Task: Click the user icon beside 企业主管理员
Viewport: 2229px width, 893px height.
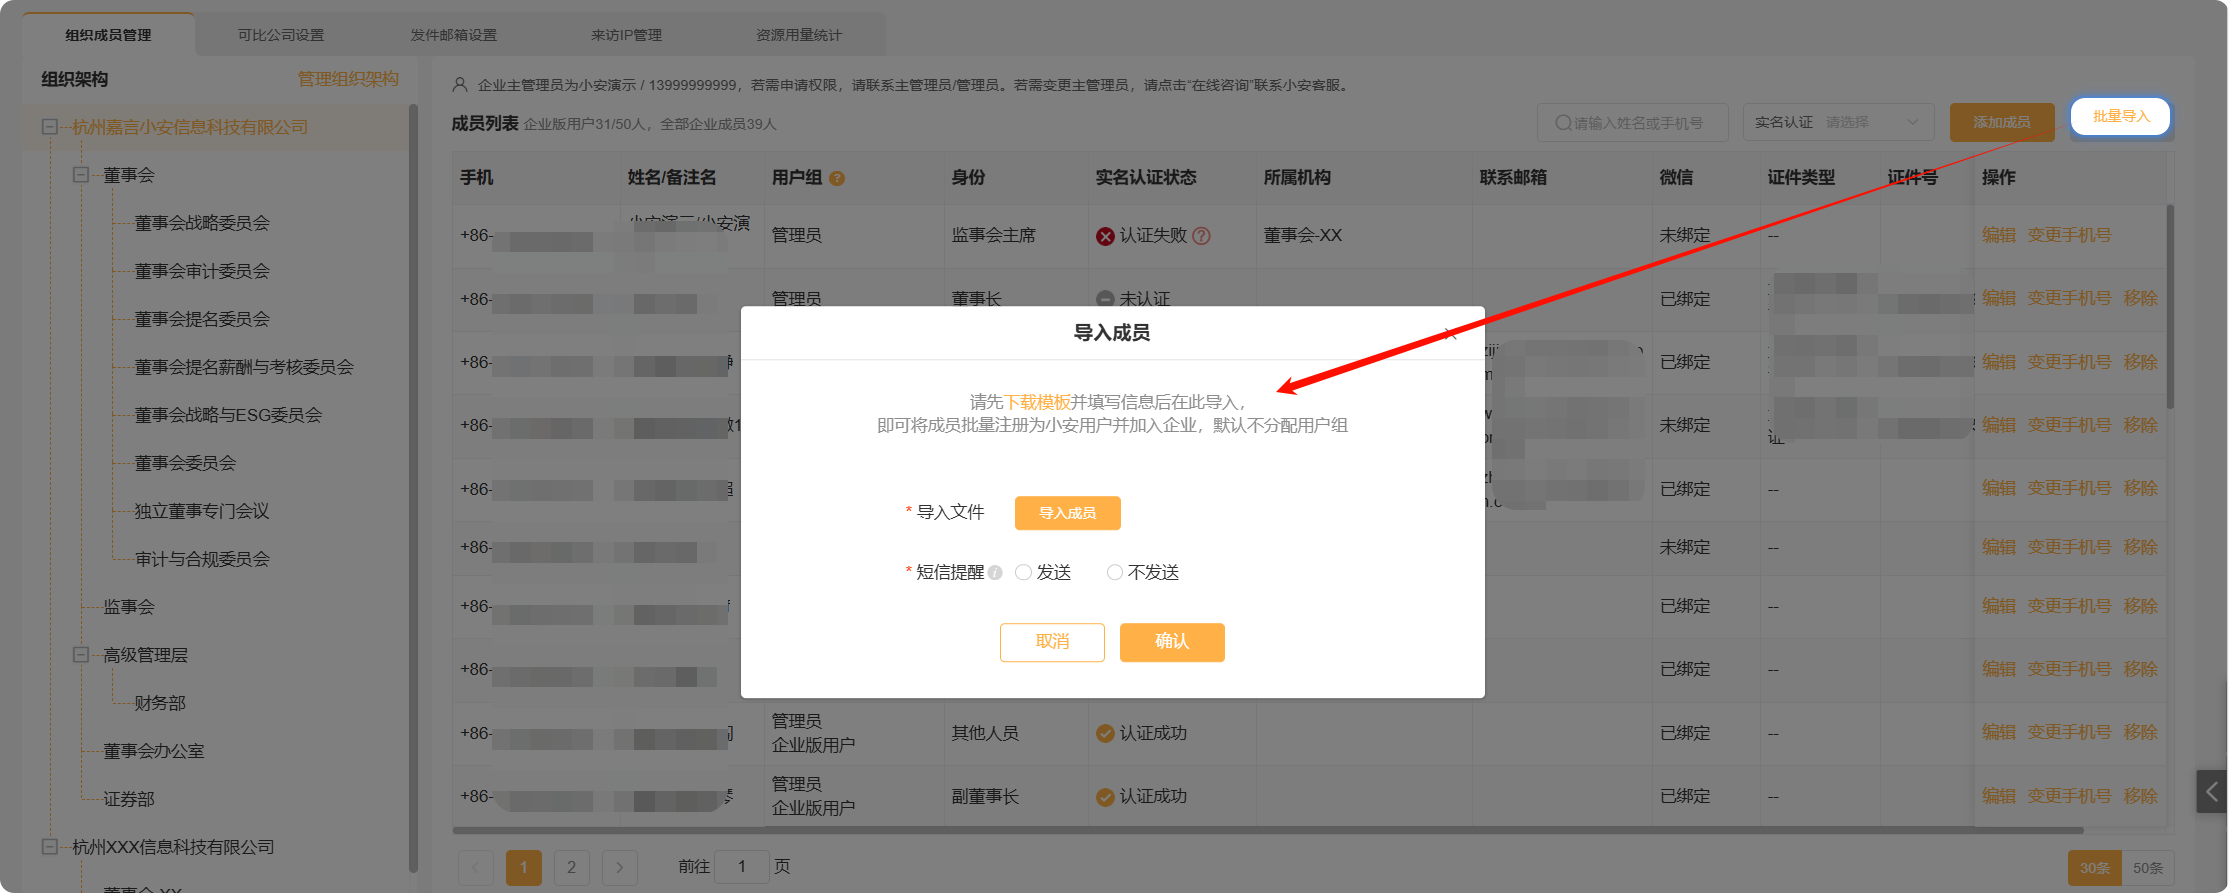Action: pyautogui.click(x=460, y=85)
